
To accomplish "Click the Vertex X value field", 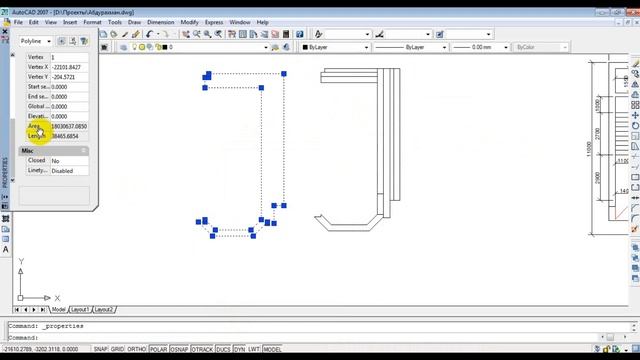I will pos(69,67).
